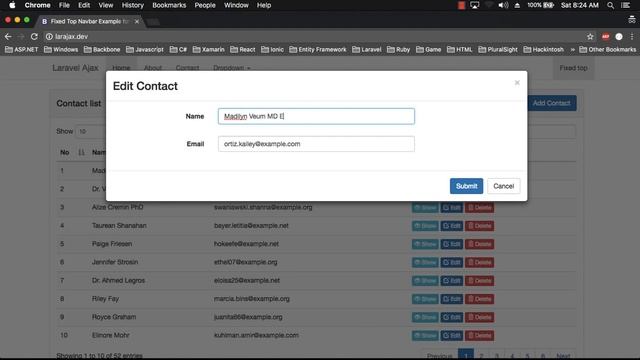The image size is (640, 360).
Task: Open the Ionic bookmarks folder
Action: [272, 49]
